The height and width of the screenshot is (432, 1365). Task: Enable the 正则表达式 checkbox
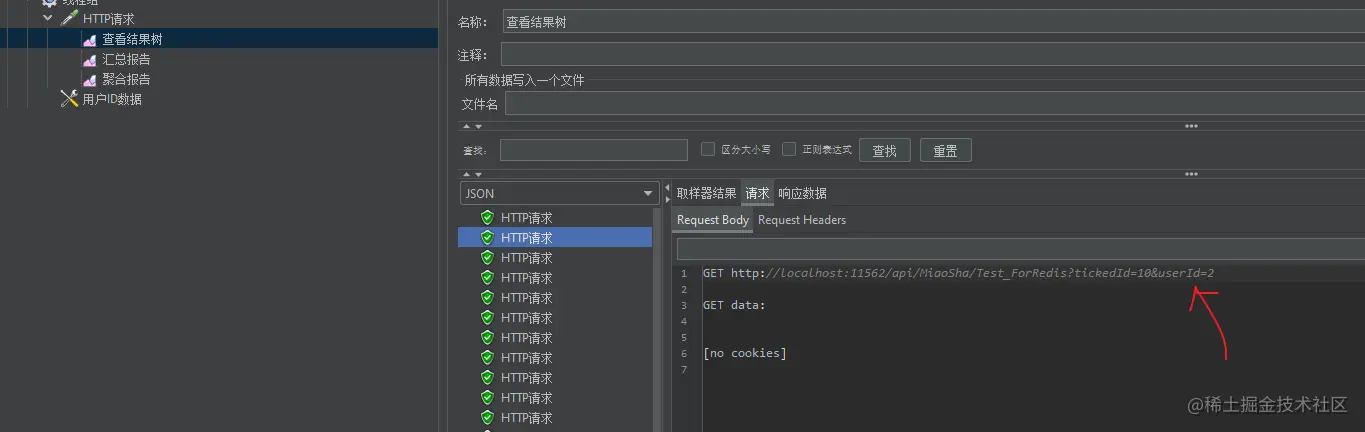(789, 149)
